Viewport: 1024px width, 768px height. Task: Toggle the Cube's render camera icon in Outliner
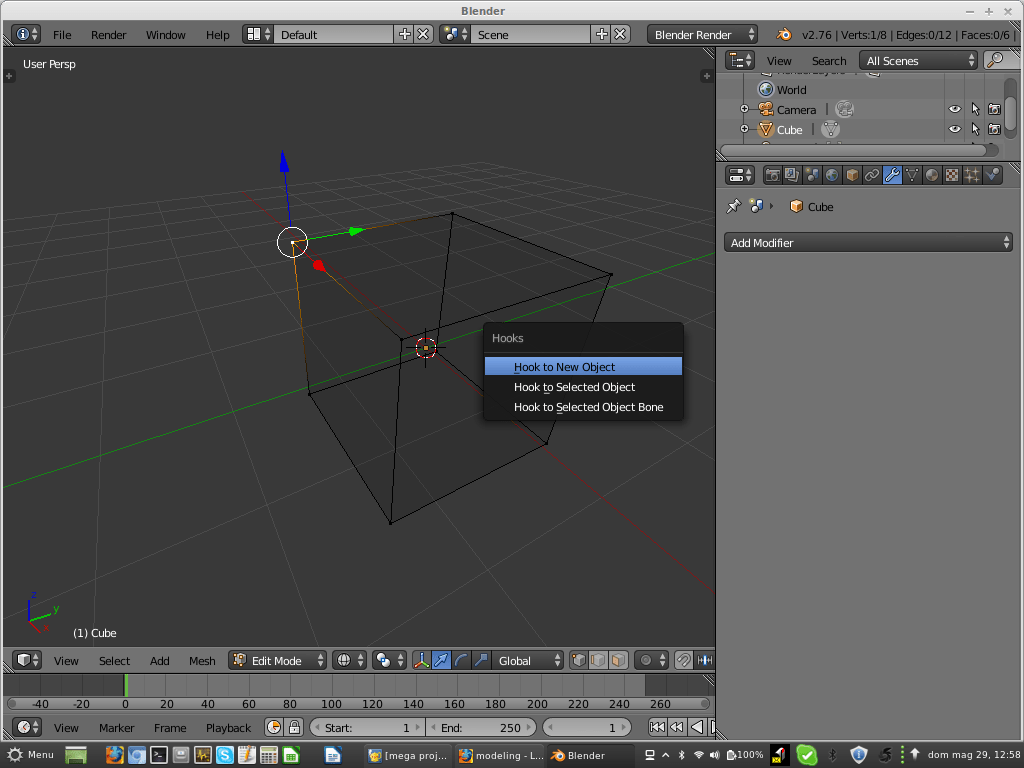pos(996,129)
